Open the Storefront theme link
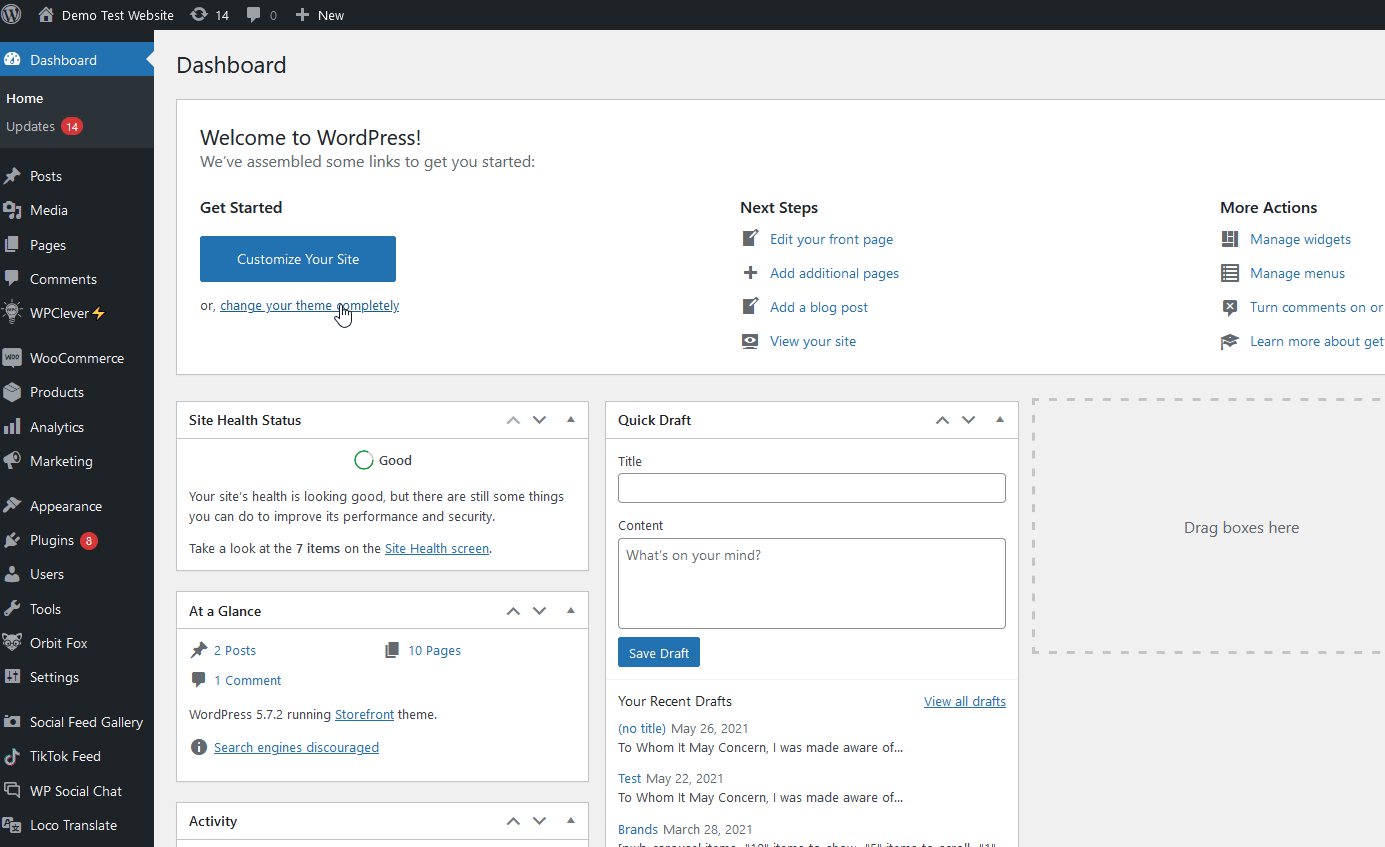This screenshot has width=1385, height=847. click(365, 714)
